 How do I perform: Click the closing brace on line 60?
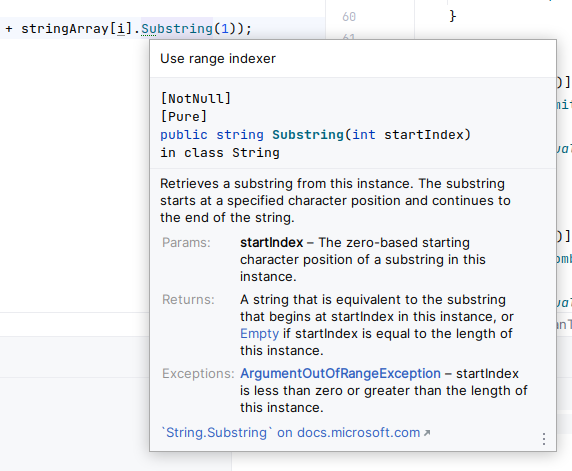pyautogui.click(x=452, y=16)
